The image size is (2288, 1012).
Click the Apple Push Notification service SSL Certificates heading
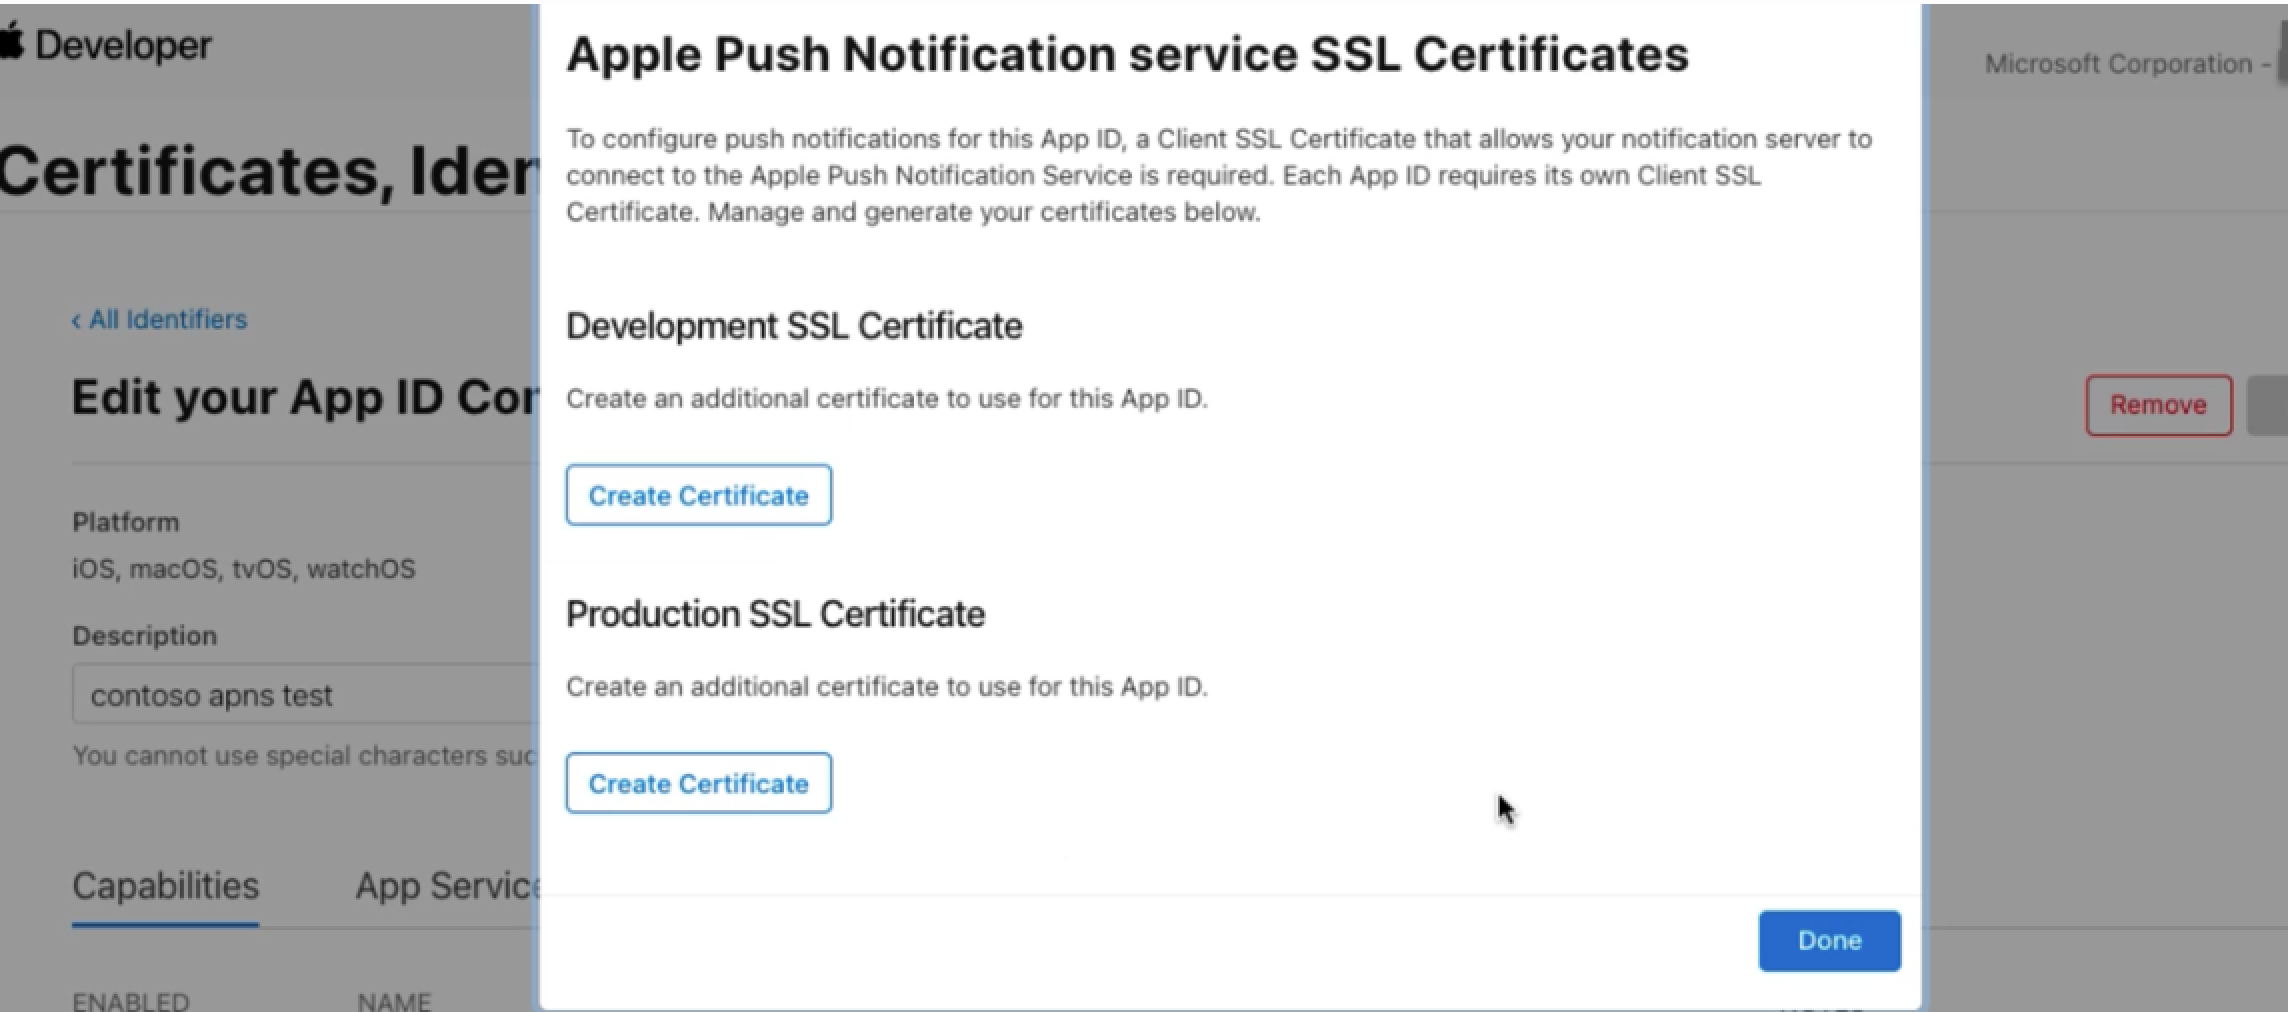[1127, 54]
